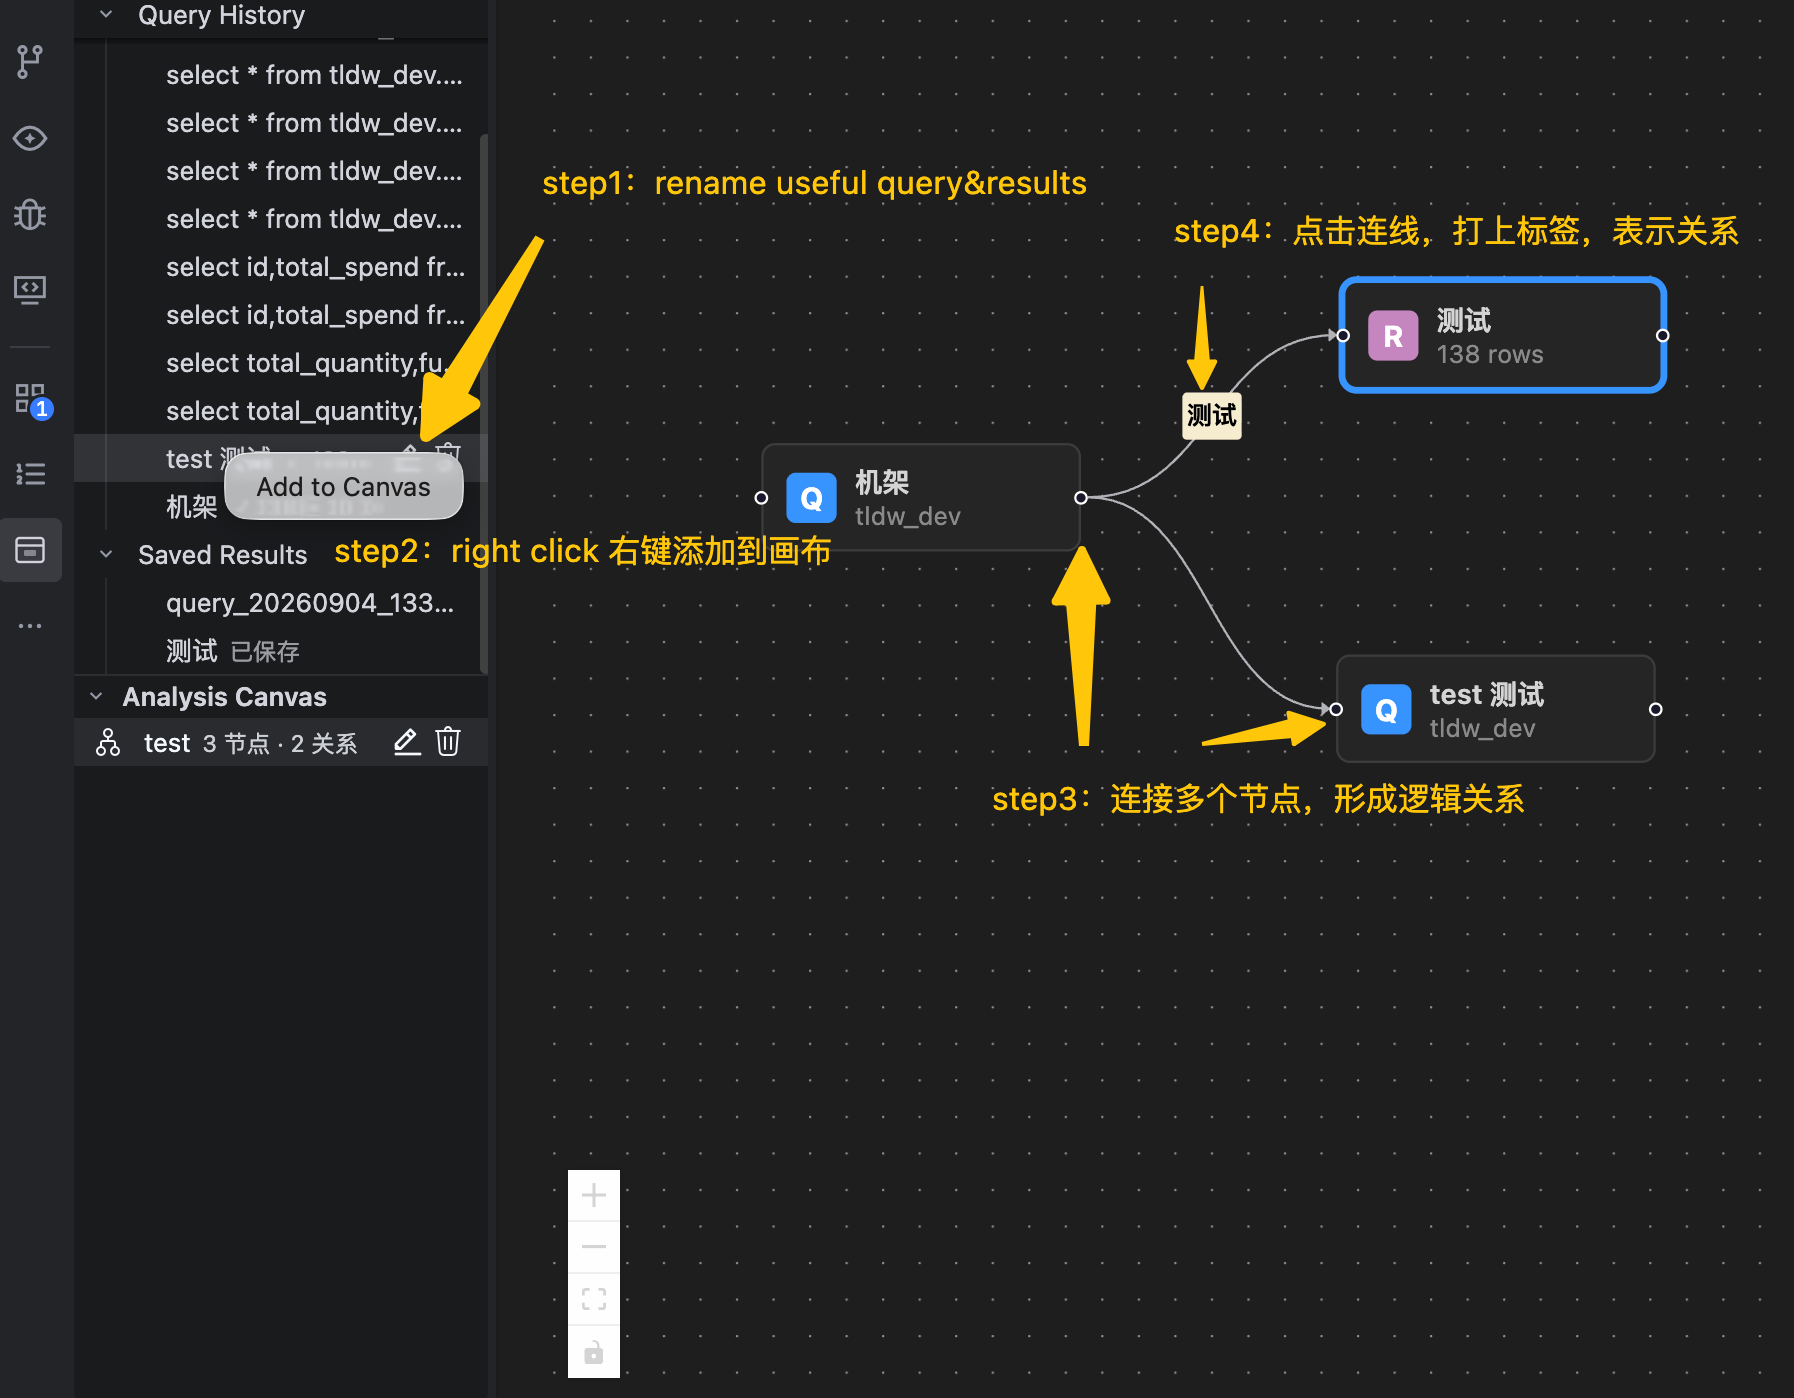Click the right connector of test 测试 node

pos(1655,709)
